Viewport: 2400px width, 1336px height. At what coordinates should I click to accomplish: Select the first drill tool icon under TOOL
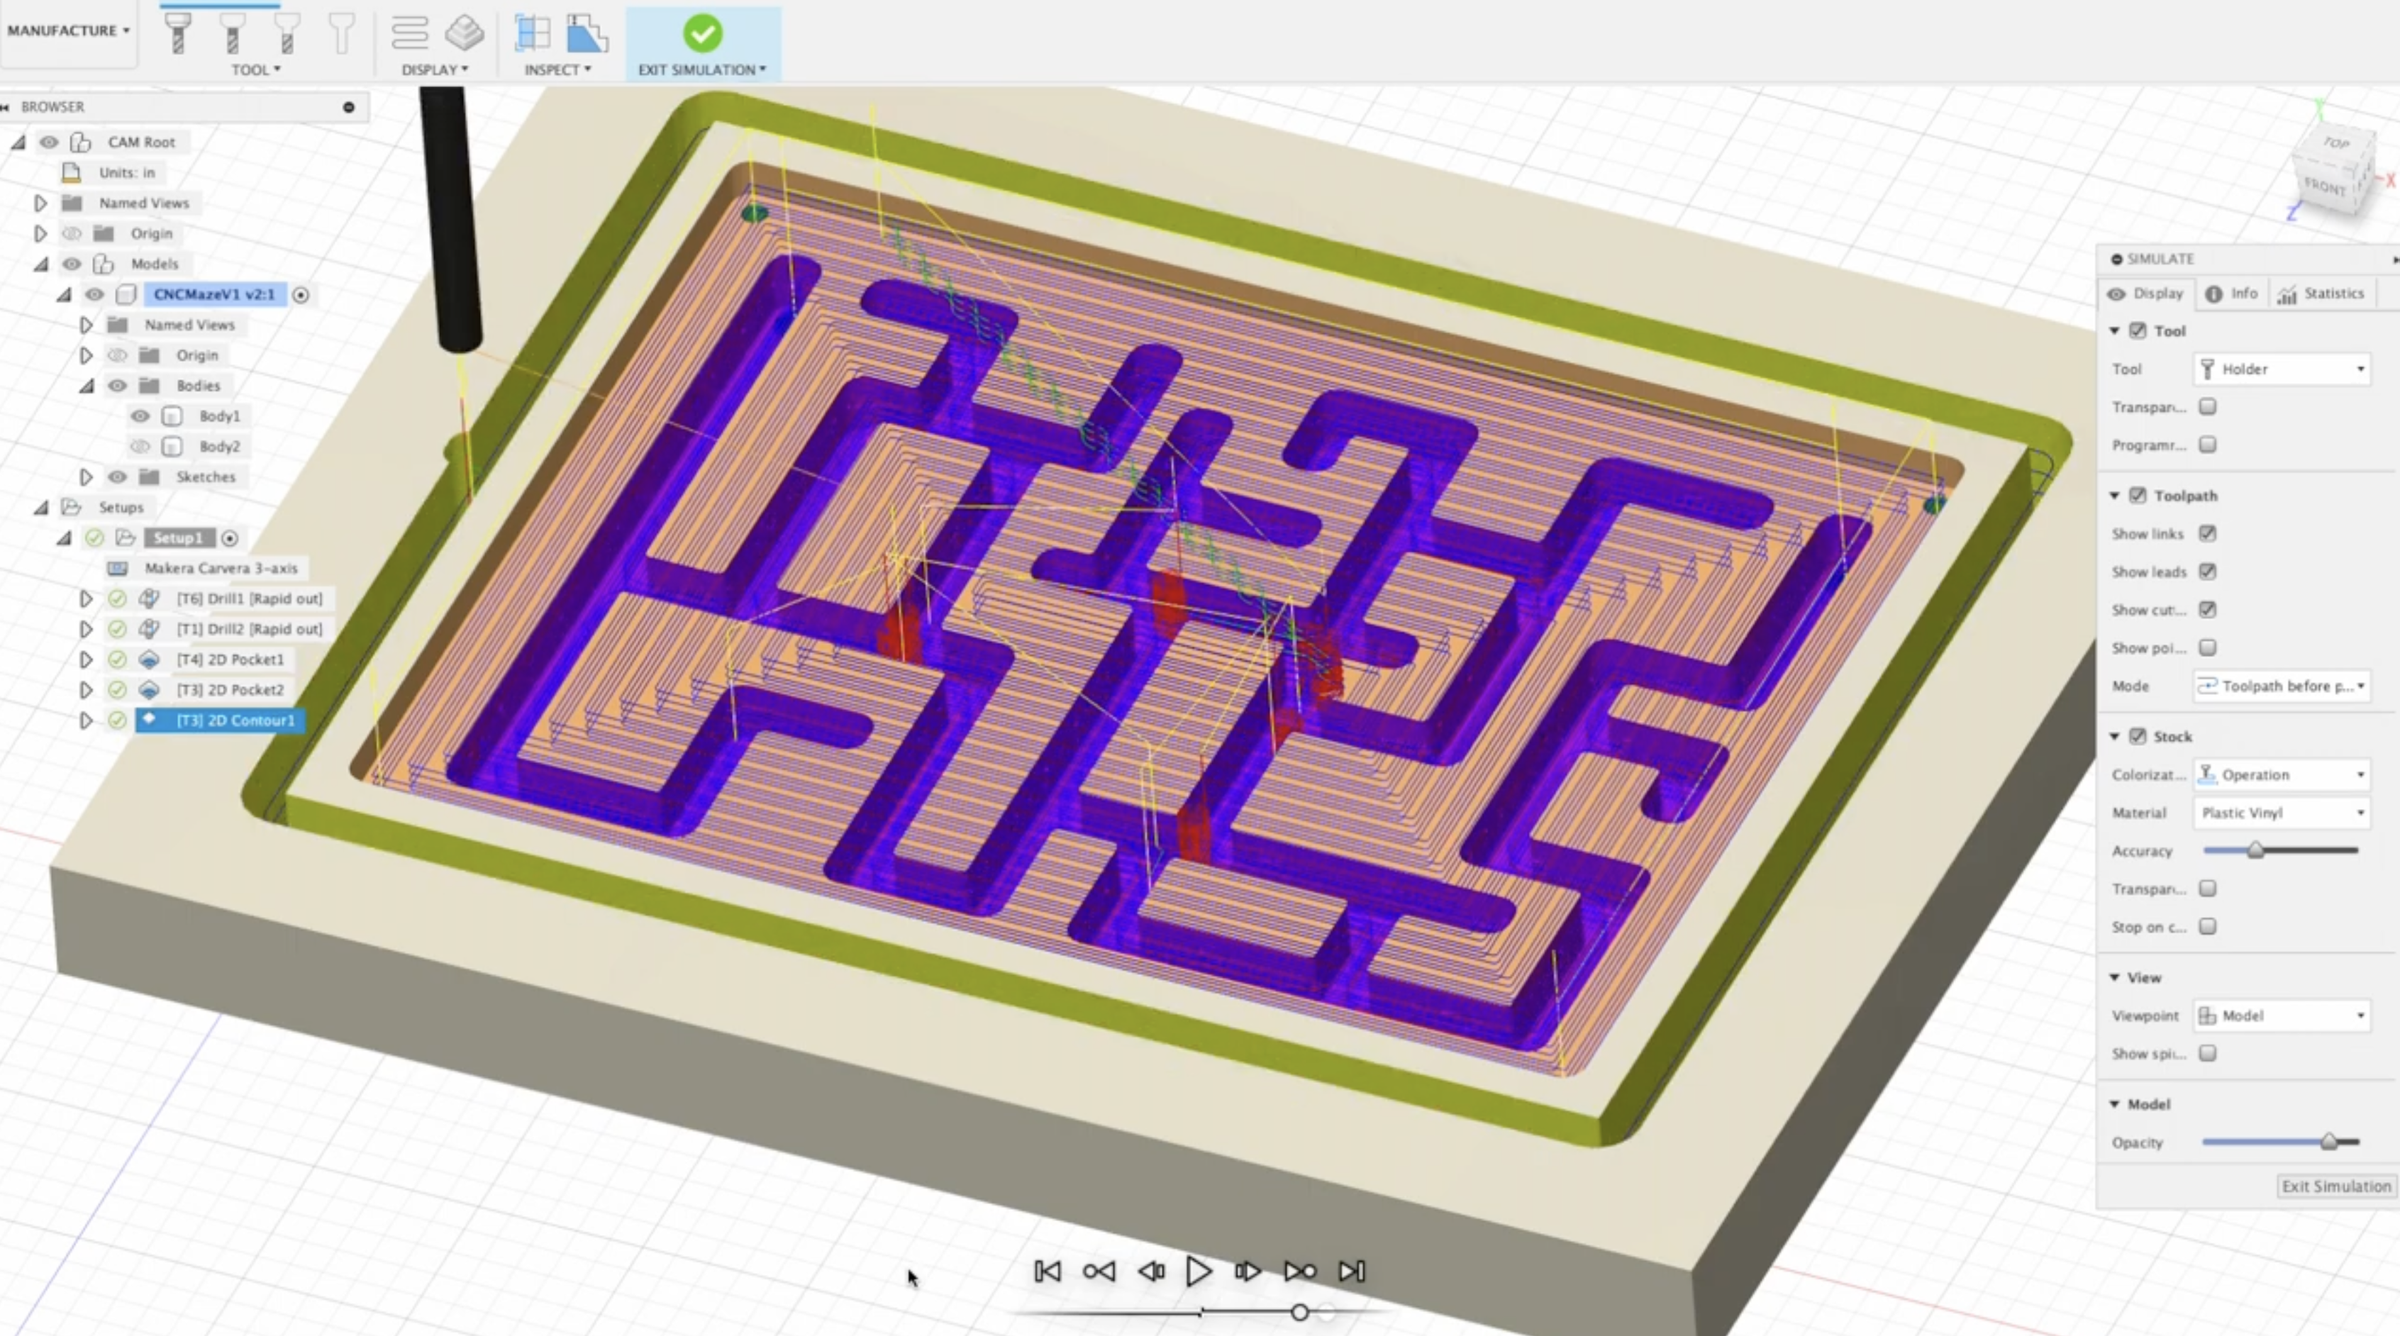point(177,34)
